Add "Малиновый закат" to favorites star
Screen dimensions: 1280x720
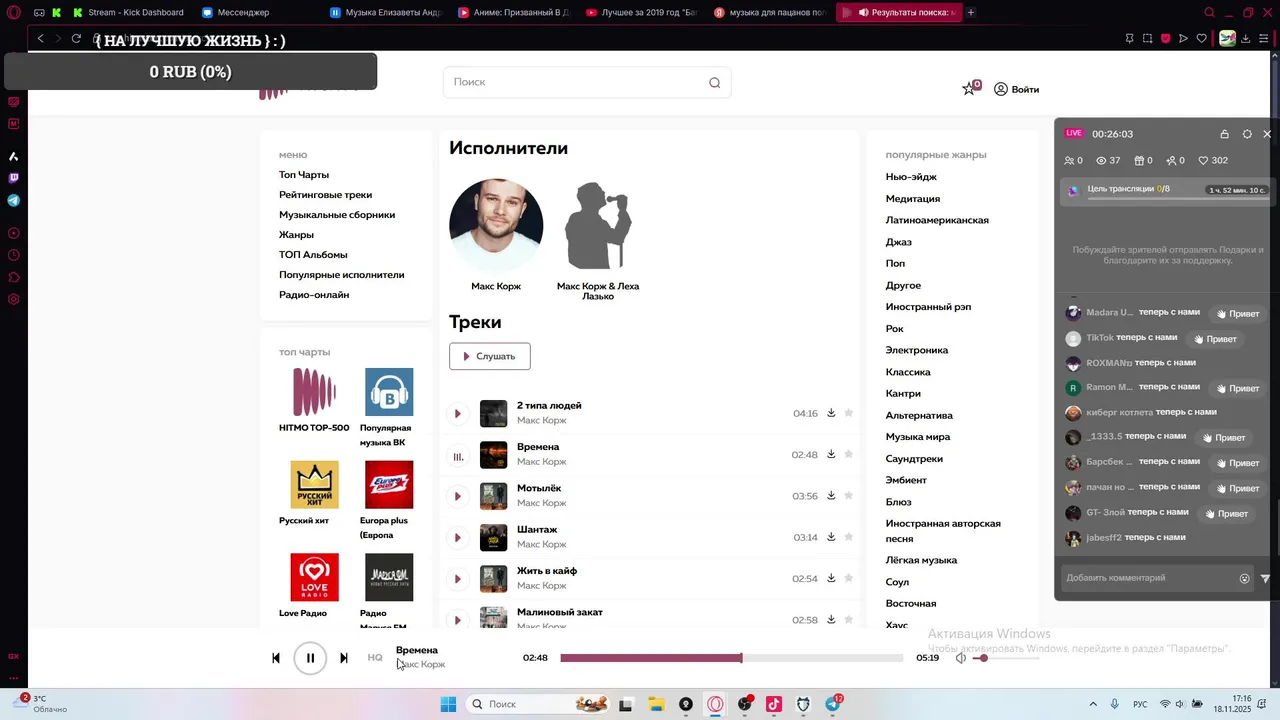(849, 619)
